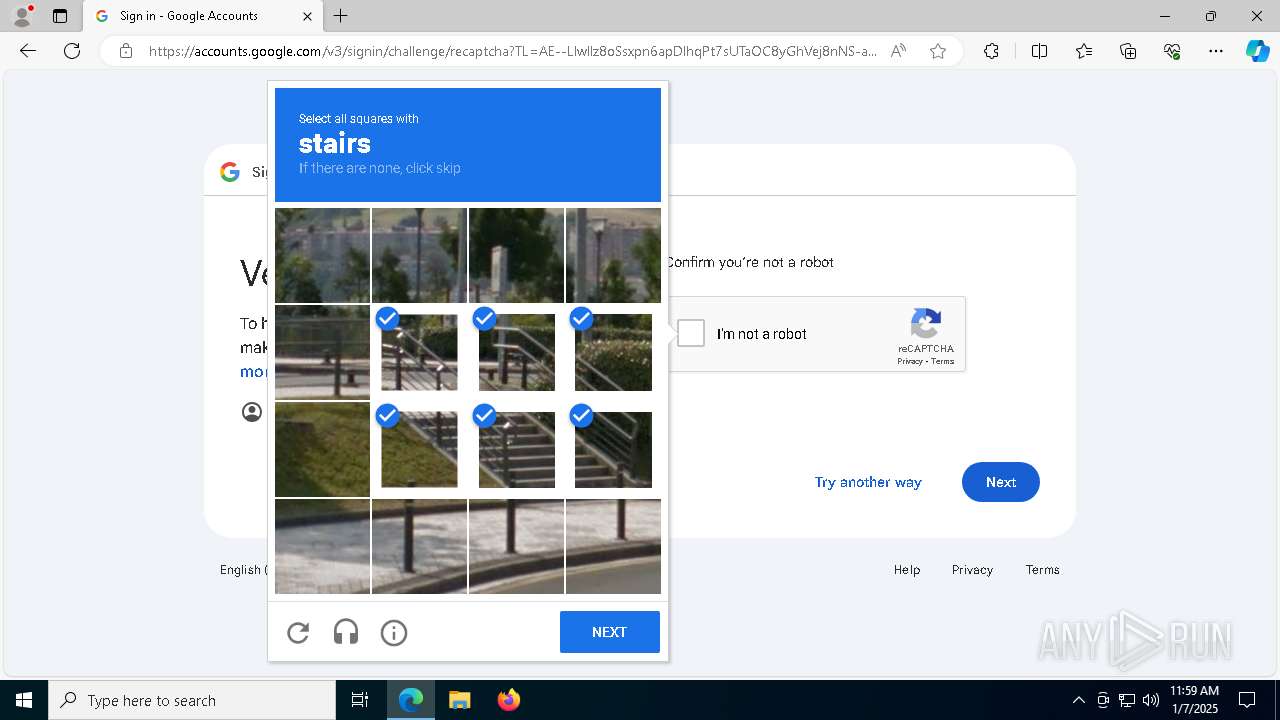Select second-row first-column fence tile
1280x720 pixels.
coord(322,352)
